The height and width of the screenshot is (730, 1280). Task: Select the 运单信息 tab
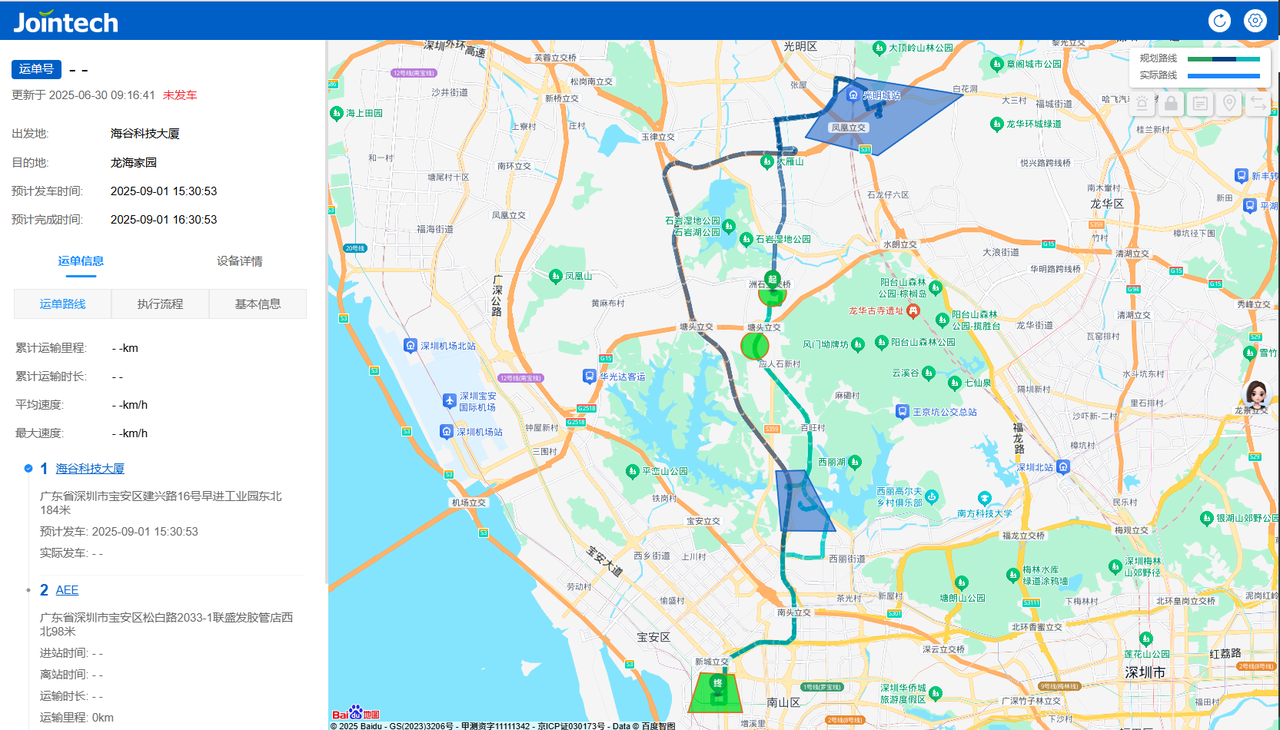(81, 261)
